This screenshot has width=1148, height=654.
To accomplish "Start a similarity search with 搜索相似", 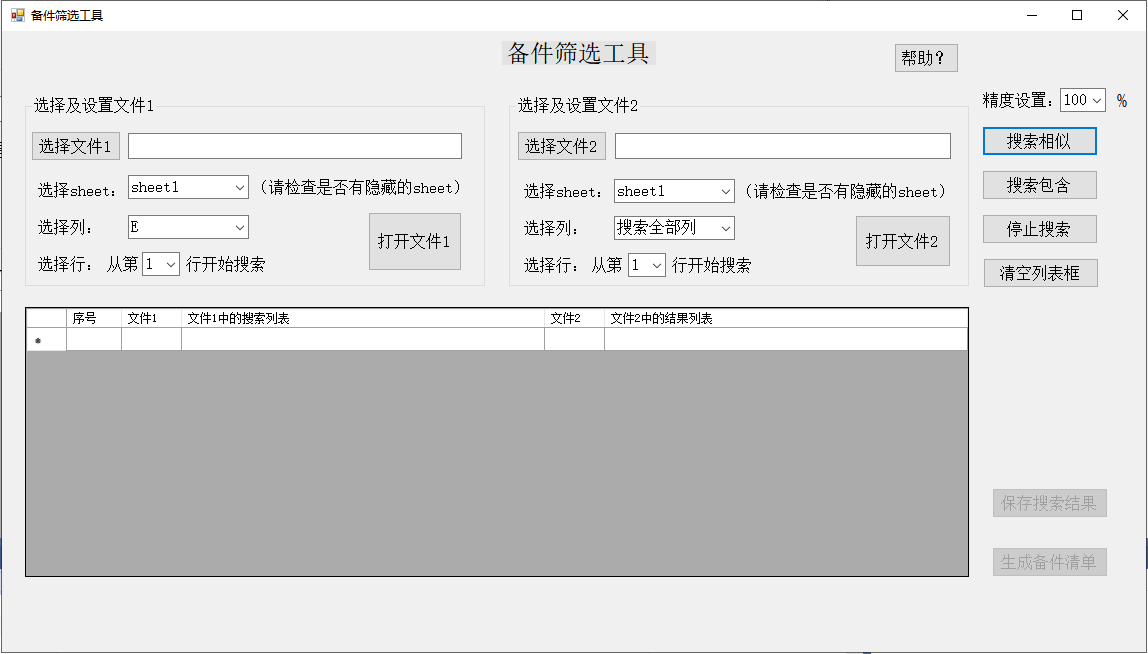I will point(1040,140).
